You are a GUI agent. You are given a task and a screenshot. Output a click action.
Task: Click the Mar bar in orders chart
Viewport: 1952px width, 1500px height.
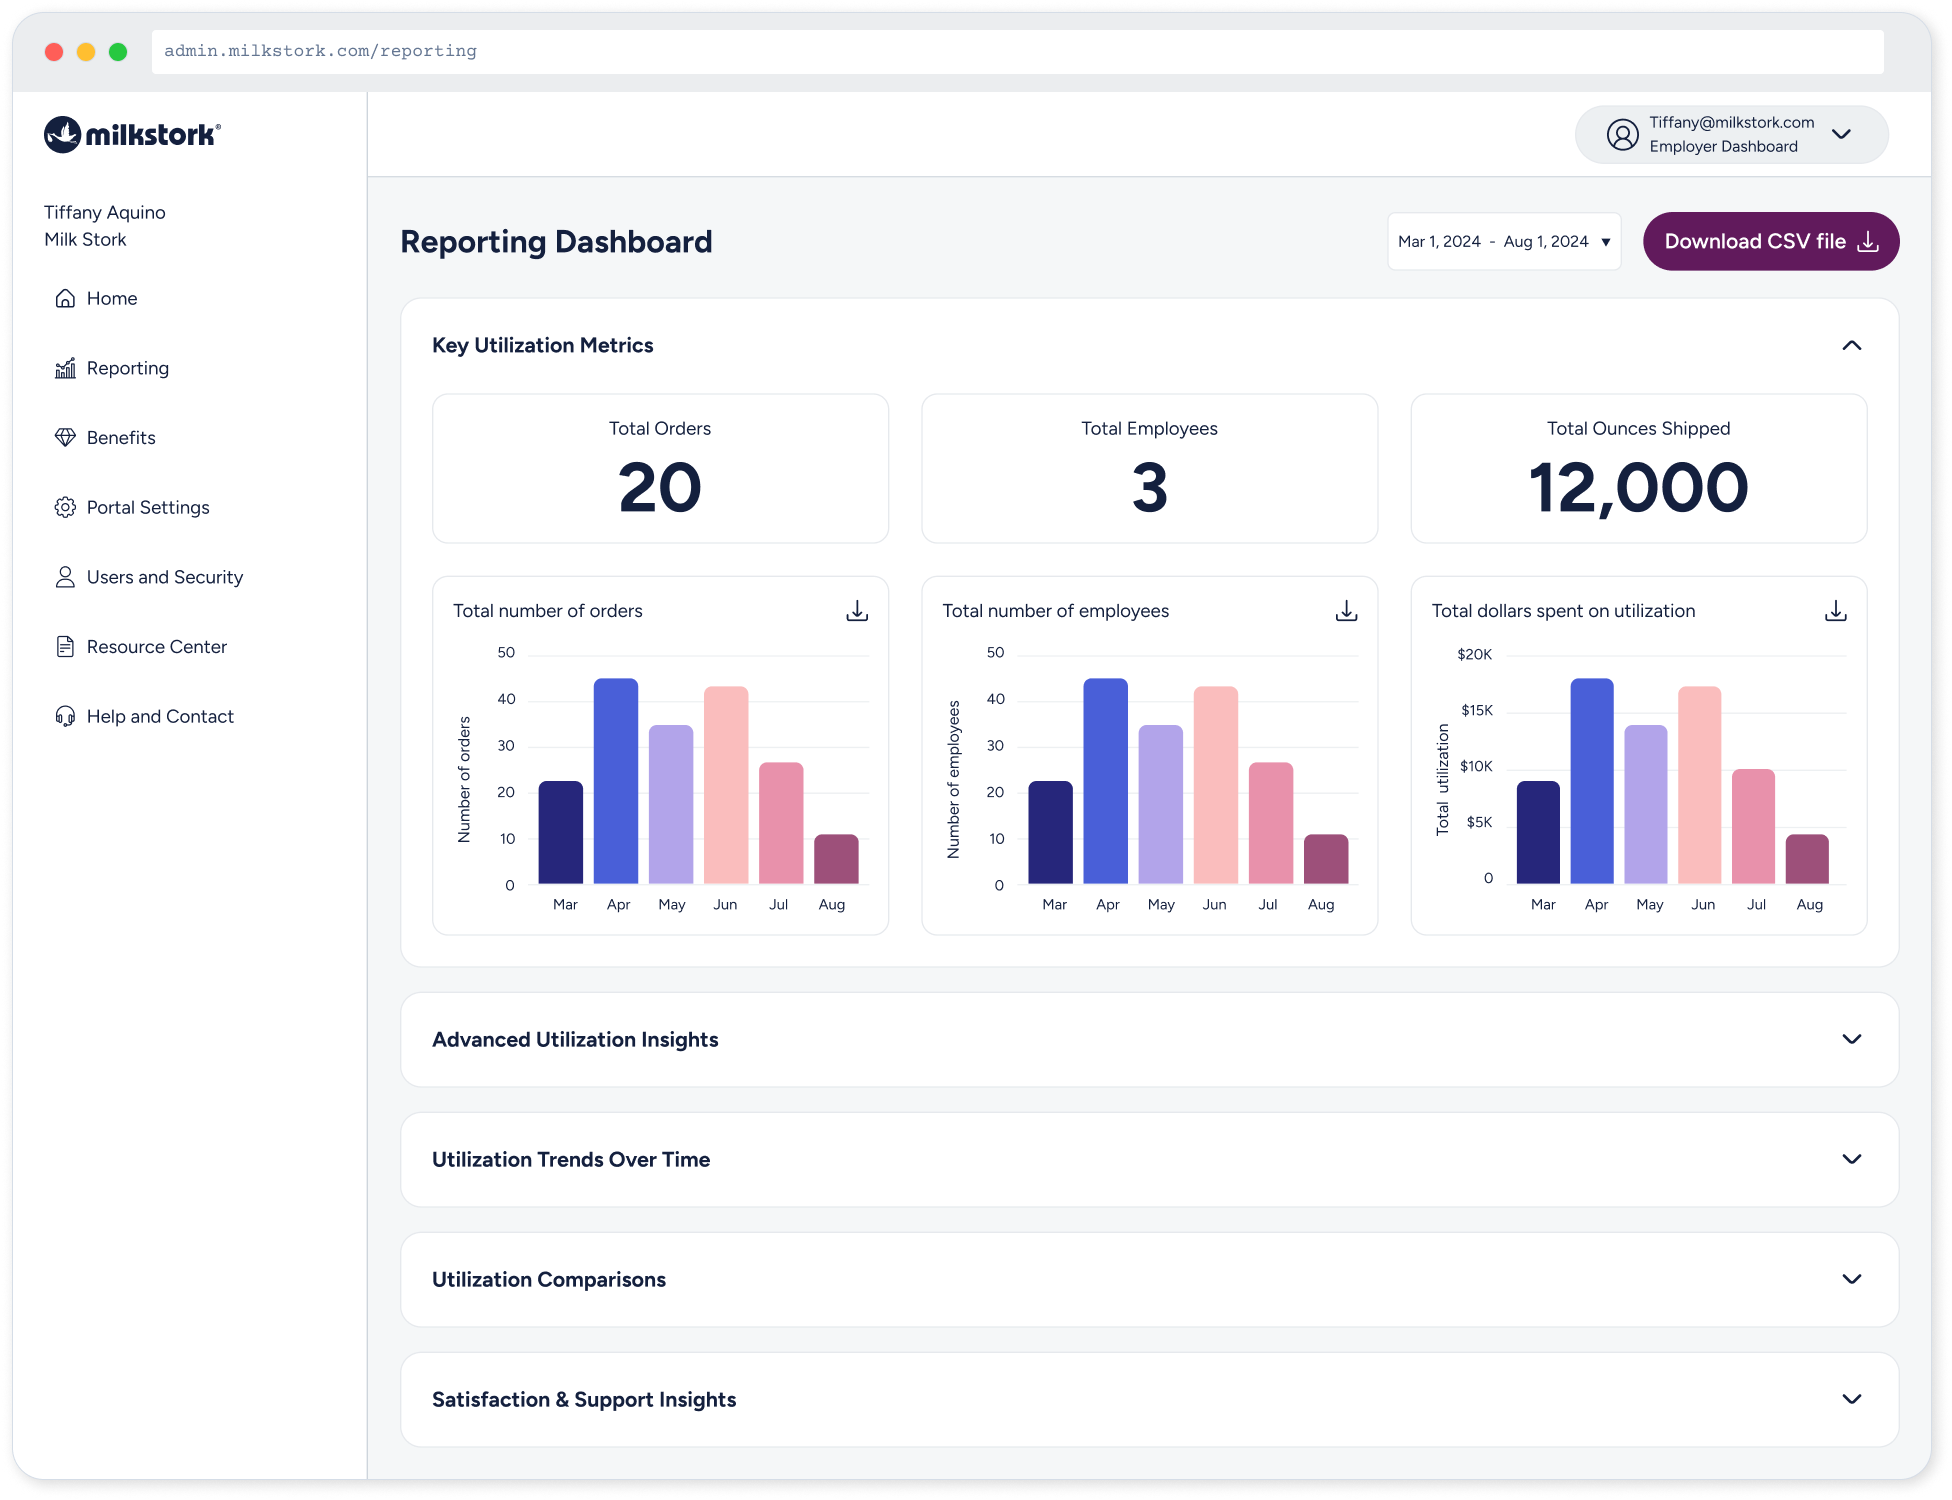coord(561,832)
